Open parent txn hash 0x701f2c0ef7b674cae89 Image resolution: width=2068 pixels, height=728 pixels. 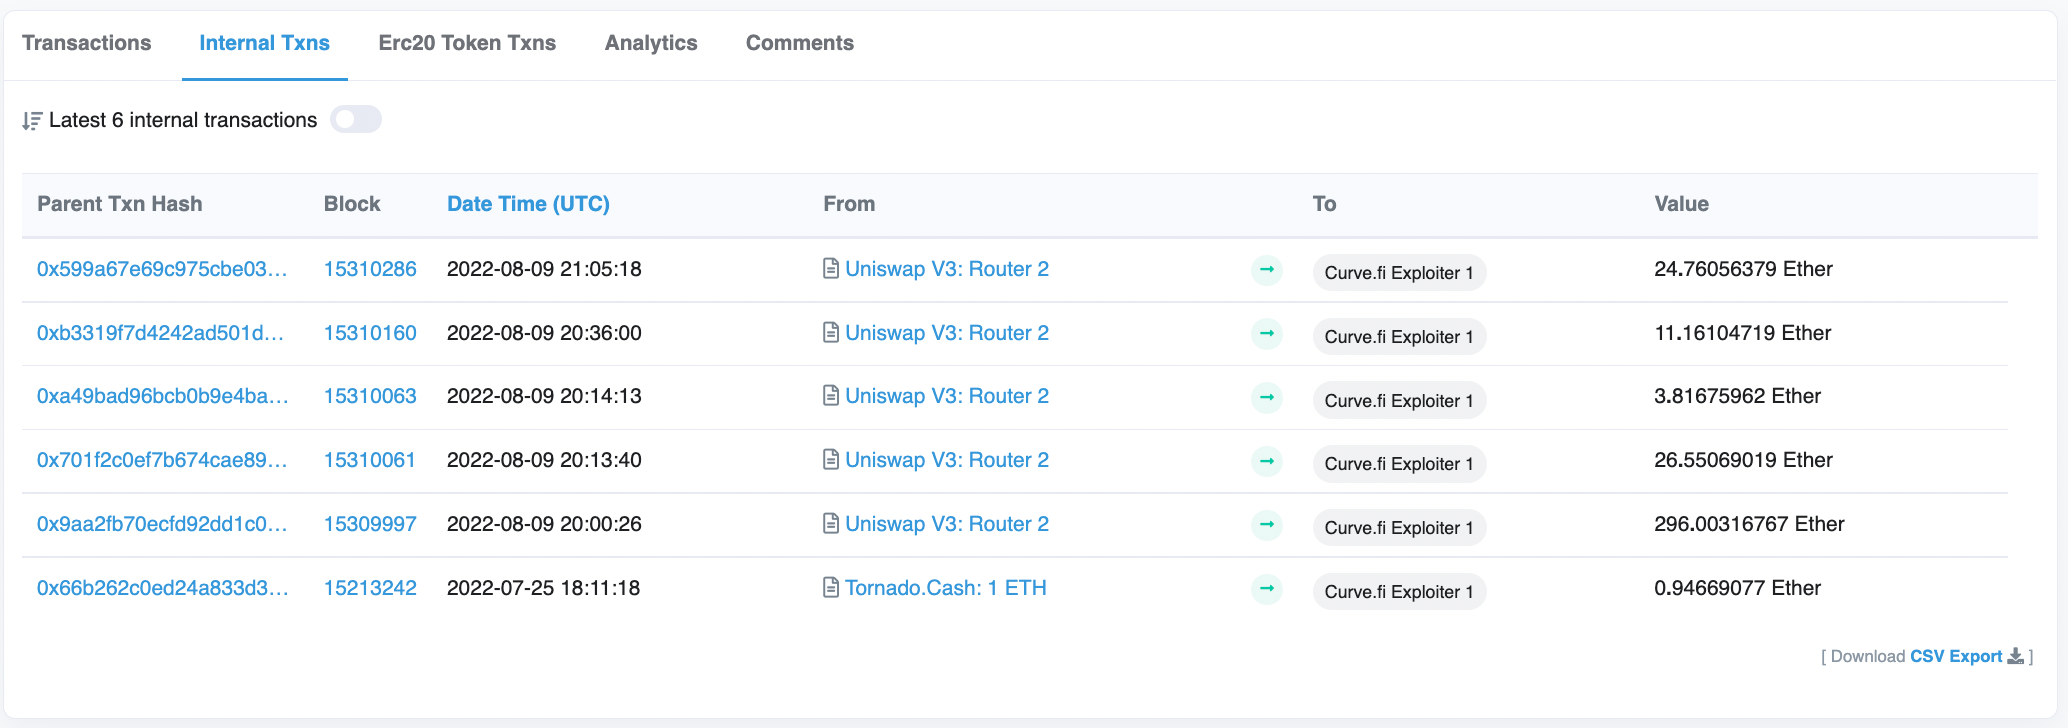click(x=162, y=460)
